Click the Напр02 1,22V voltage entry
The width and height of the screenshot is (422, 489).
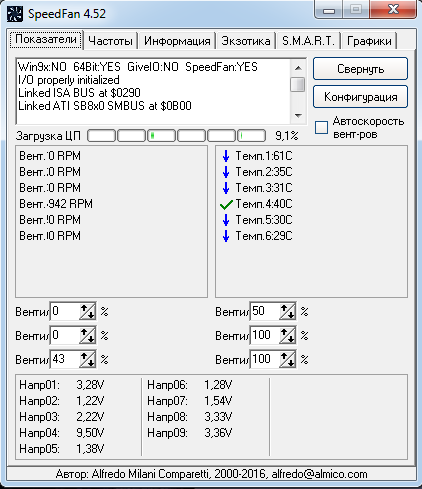[62, 401]
